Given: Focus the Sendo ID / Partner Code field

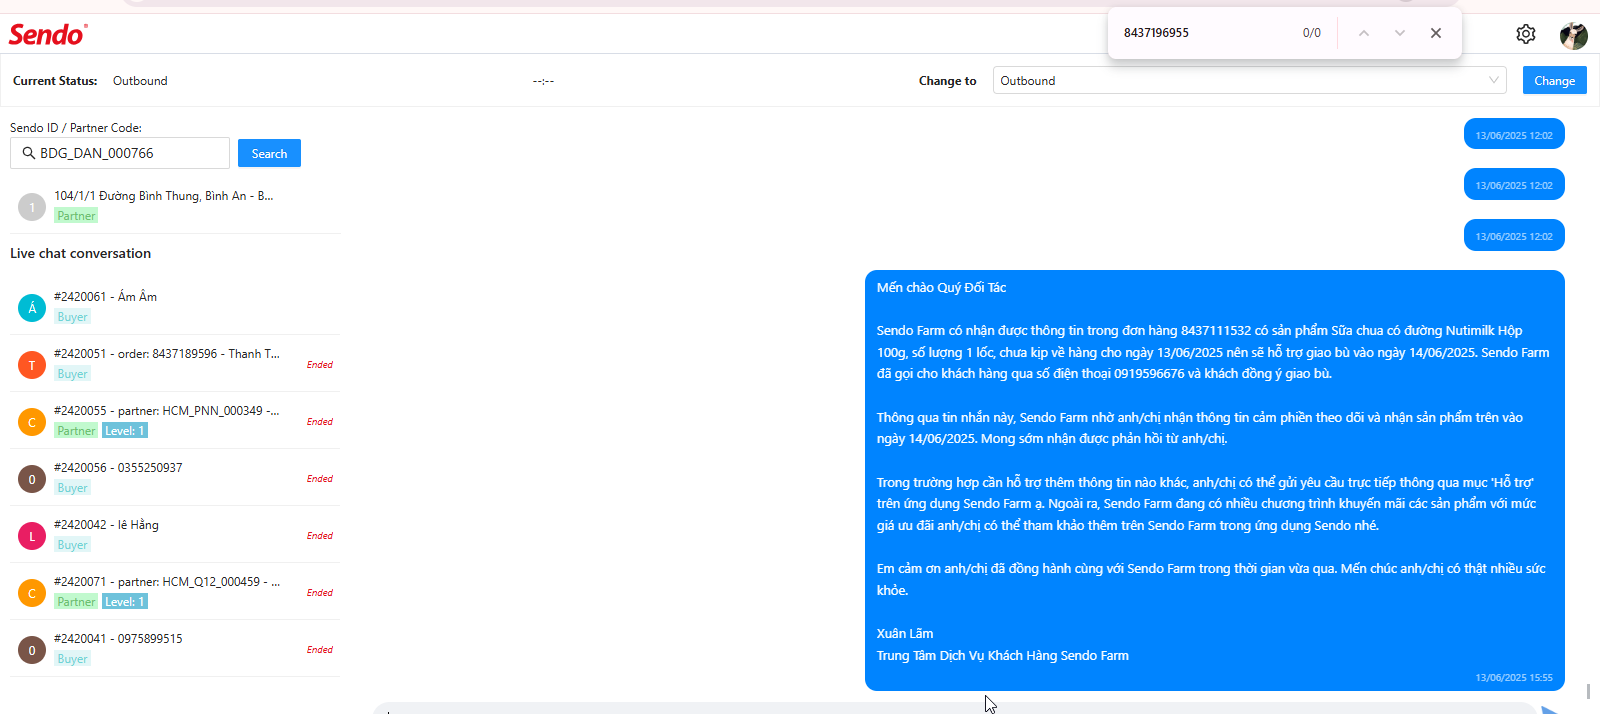Looking at the screenshot, I should (120, 153).
